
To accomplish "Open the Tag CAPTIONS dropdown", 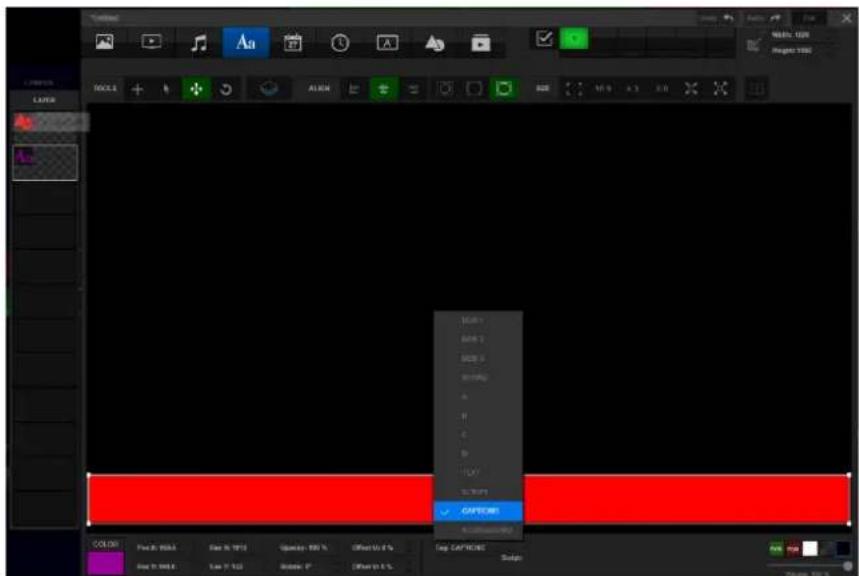I will pyautogui.click(x=461, y=548).
